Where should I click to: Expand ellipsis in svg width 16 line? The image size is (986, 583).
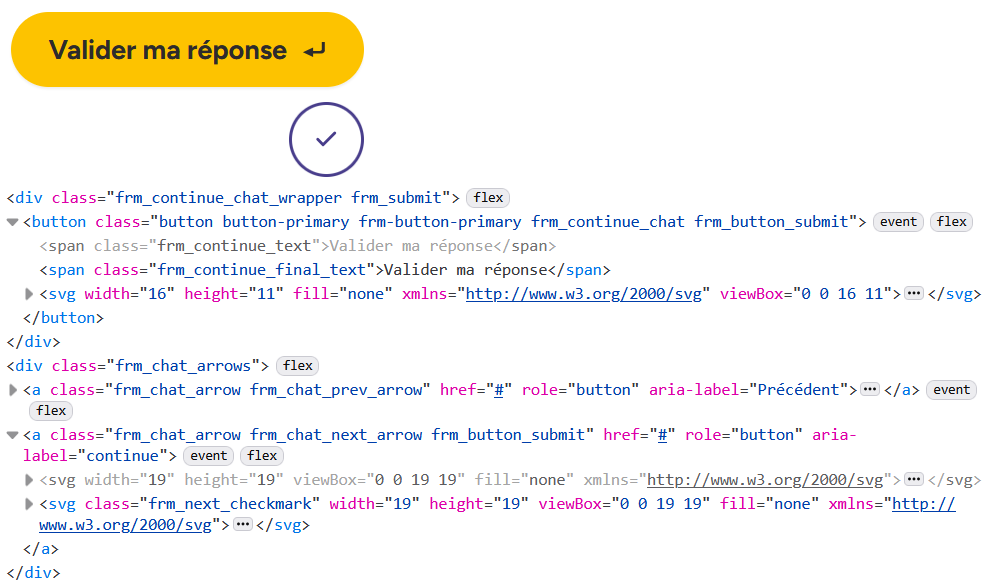click(914, 294)
